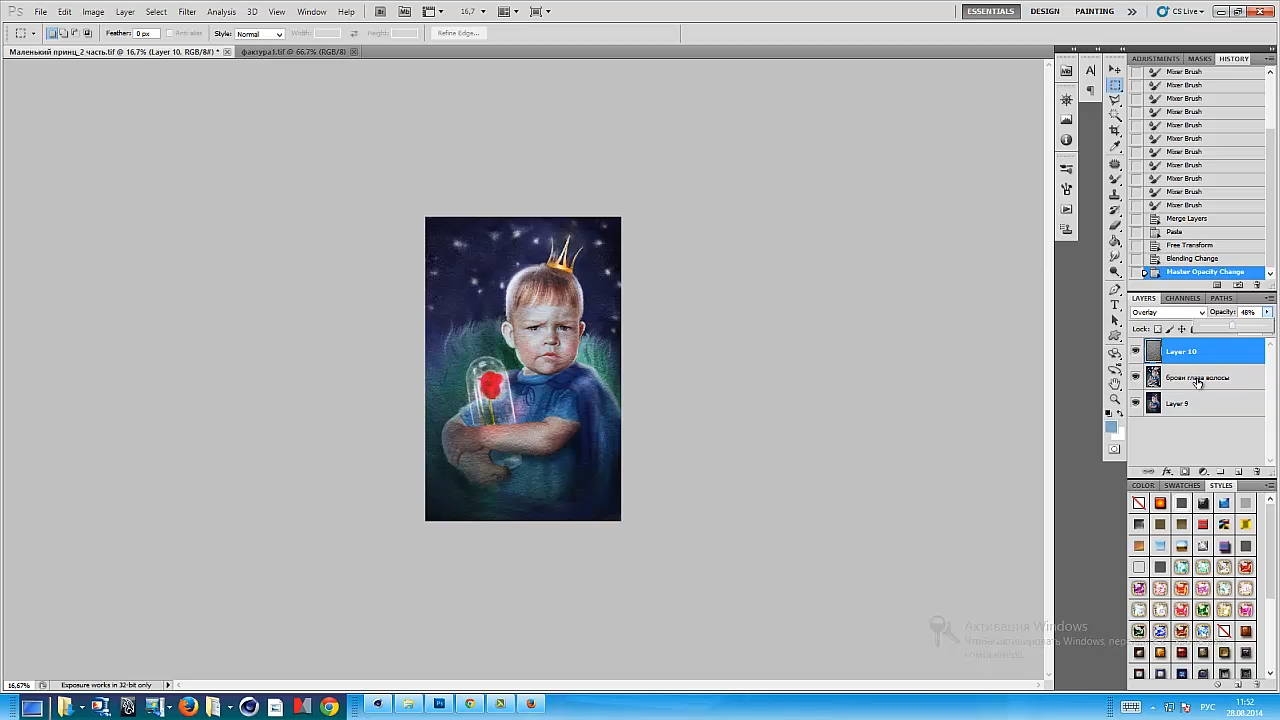Select the Pen tool
The height and width of the screenshot is (720, 1280).
pyautogui.click(x=1115, y=290)
